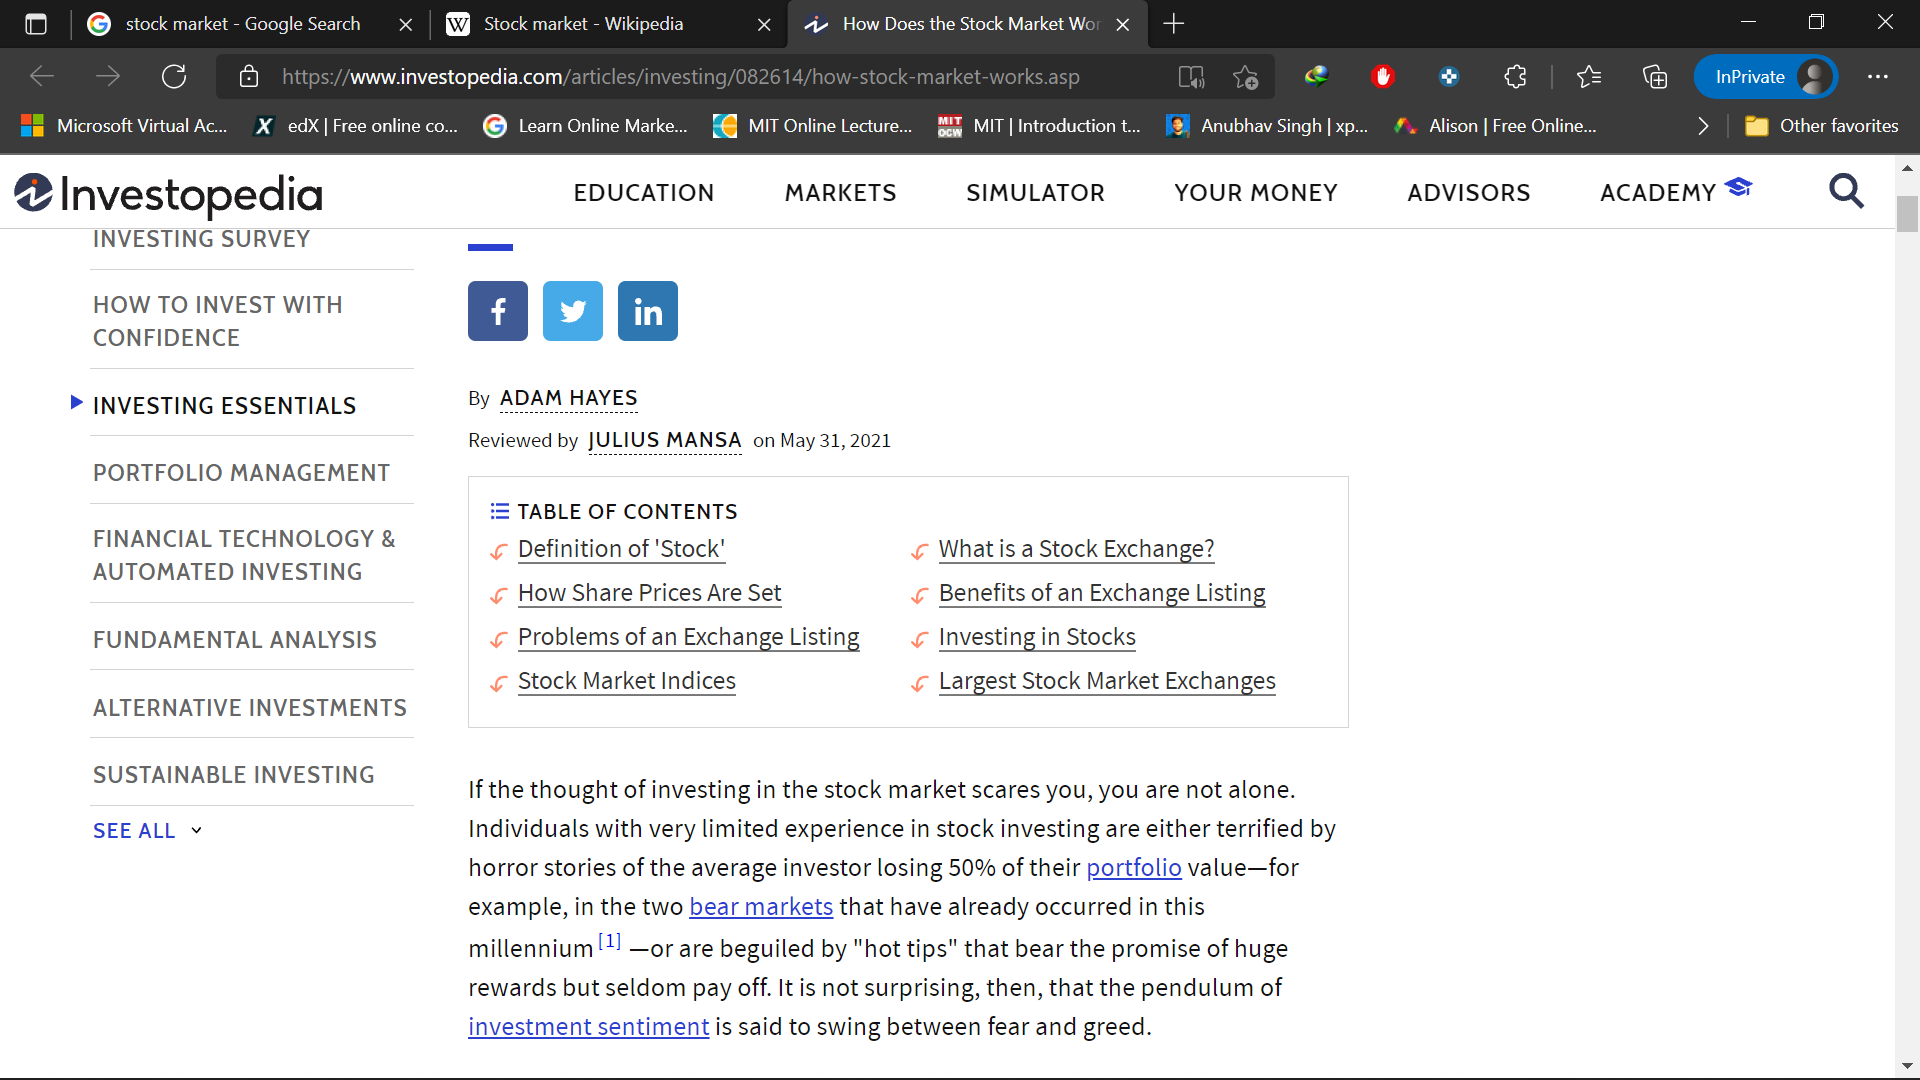Click the address bar URL field
This screenshot has height=1080, width=1920.
(680, 77)
